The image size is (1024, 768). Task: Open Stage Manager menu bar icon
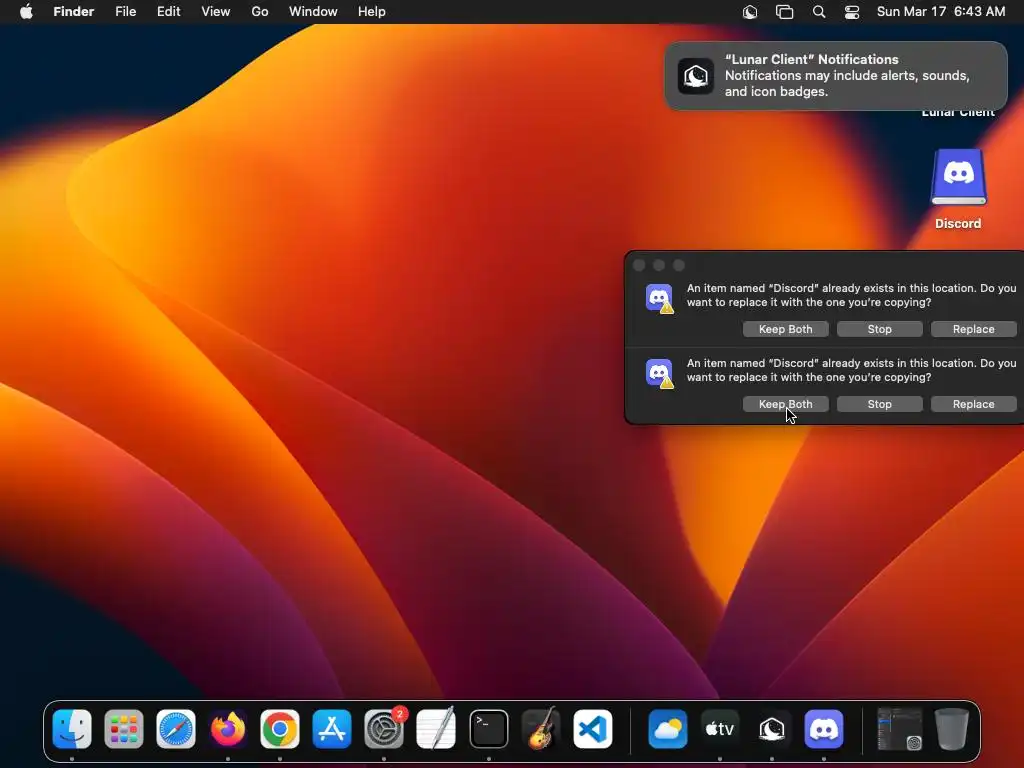784,12
